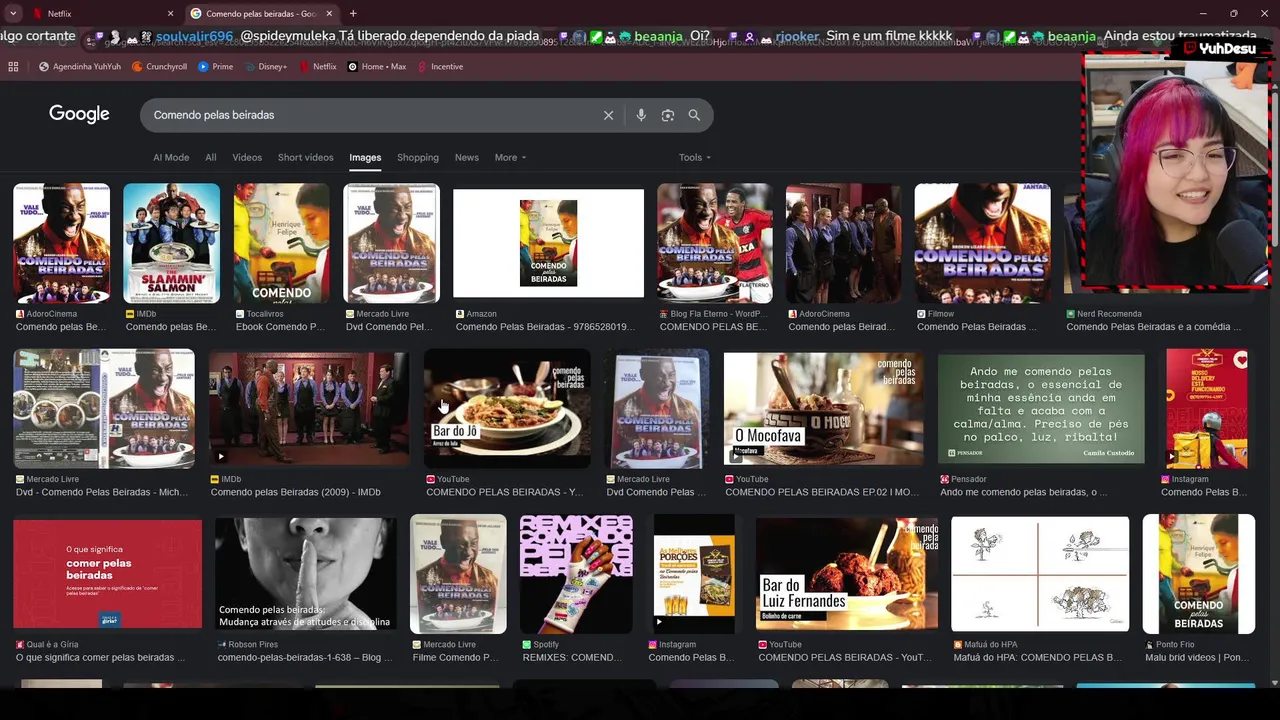Select the Images search tab
Screen dimensions: 1280x720
(x=365, y=157)
